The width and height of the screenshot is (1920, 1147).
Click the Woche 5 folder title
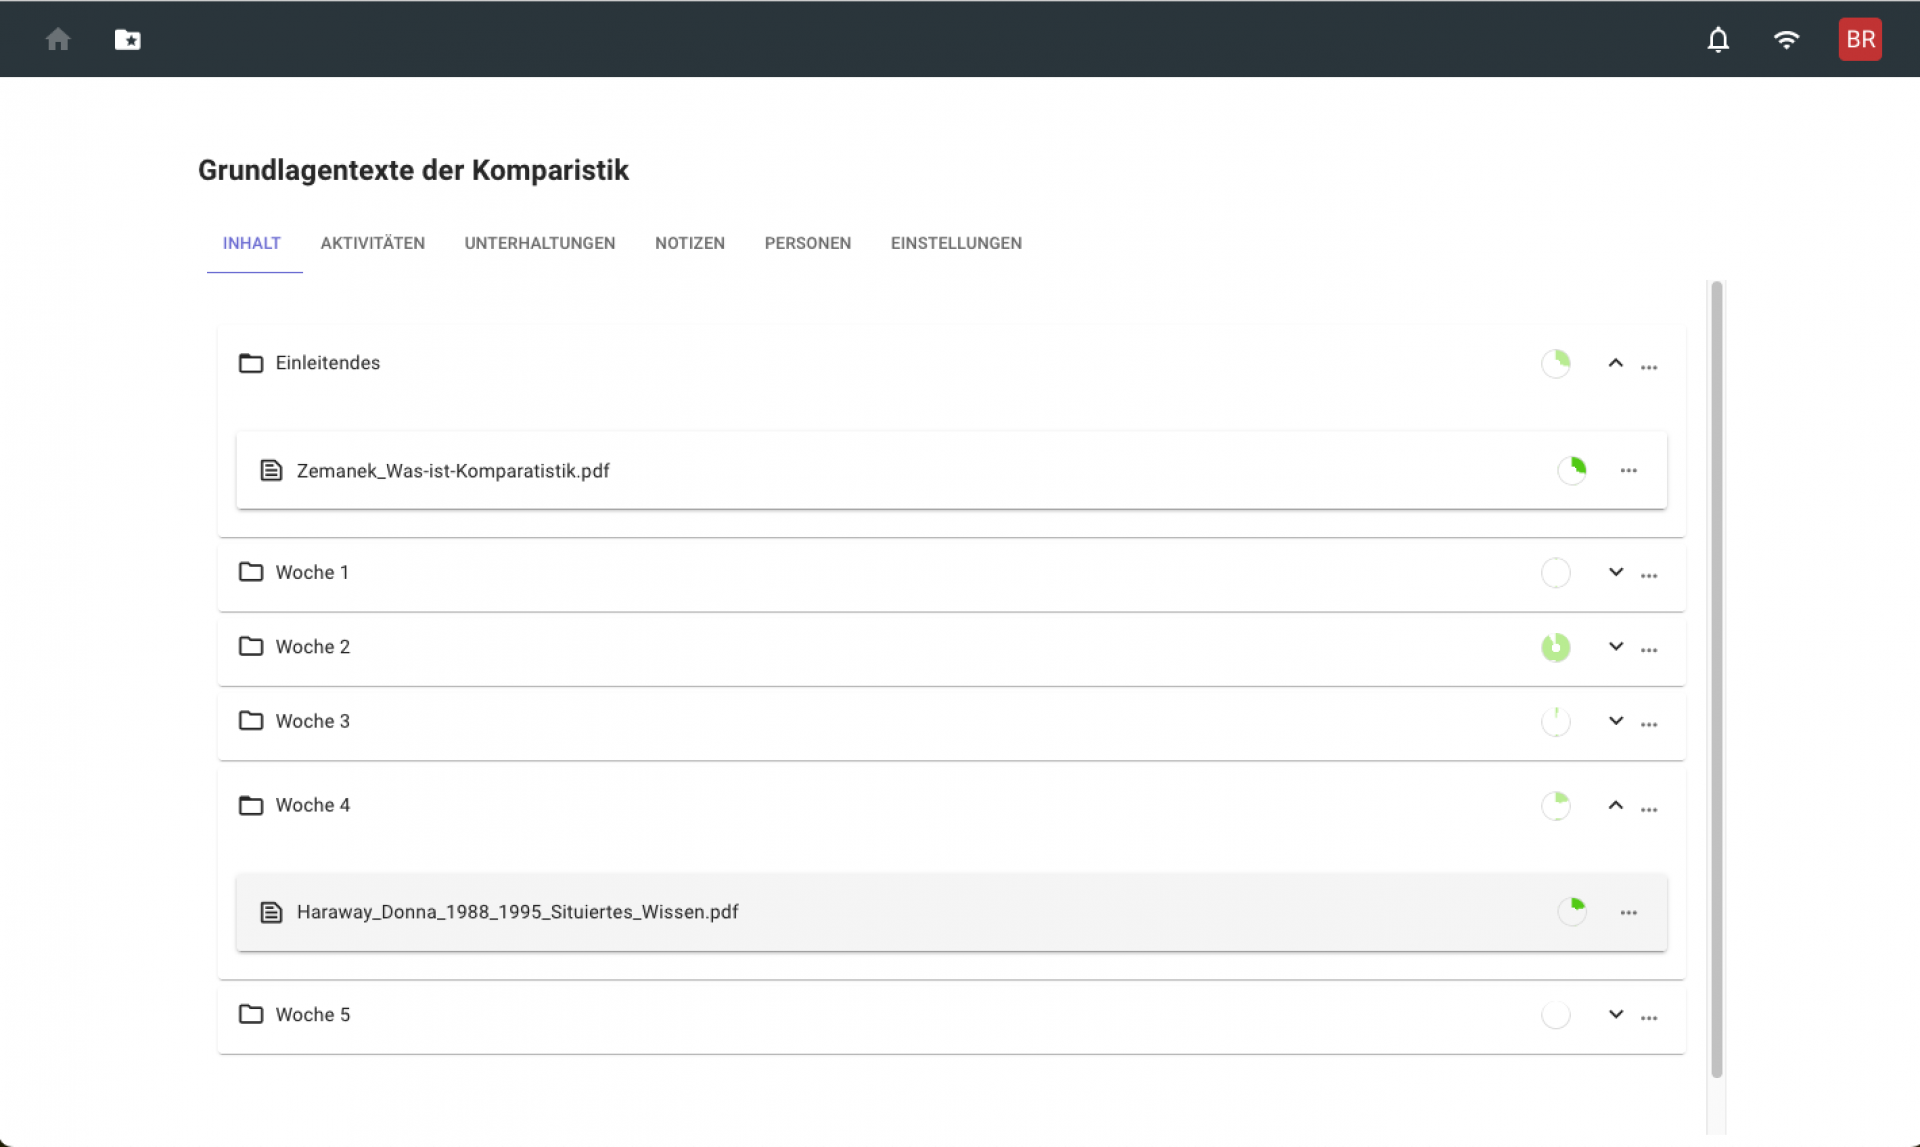(313, 1014)
